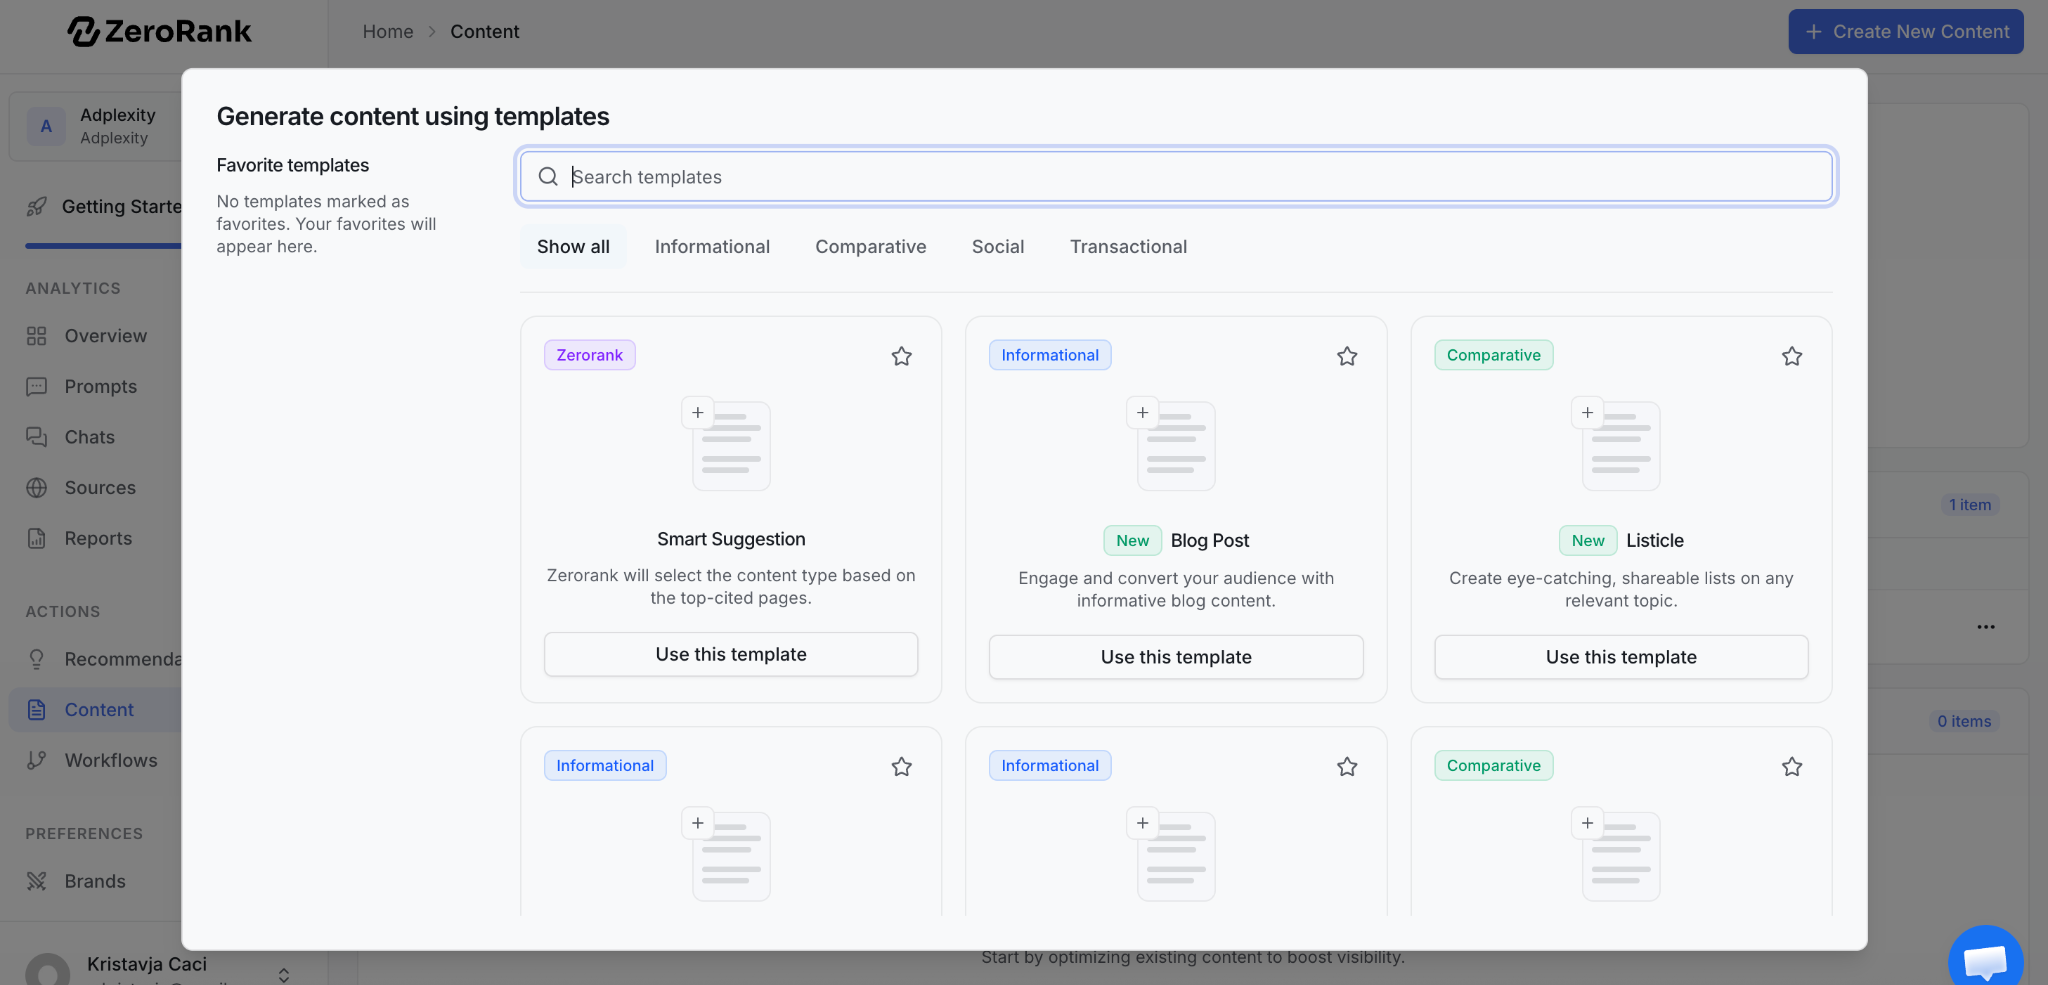Click the ZeroRank logo

[160, 32]
